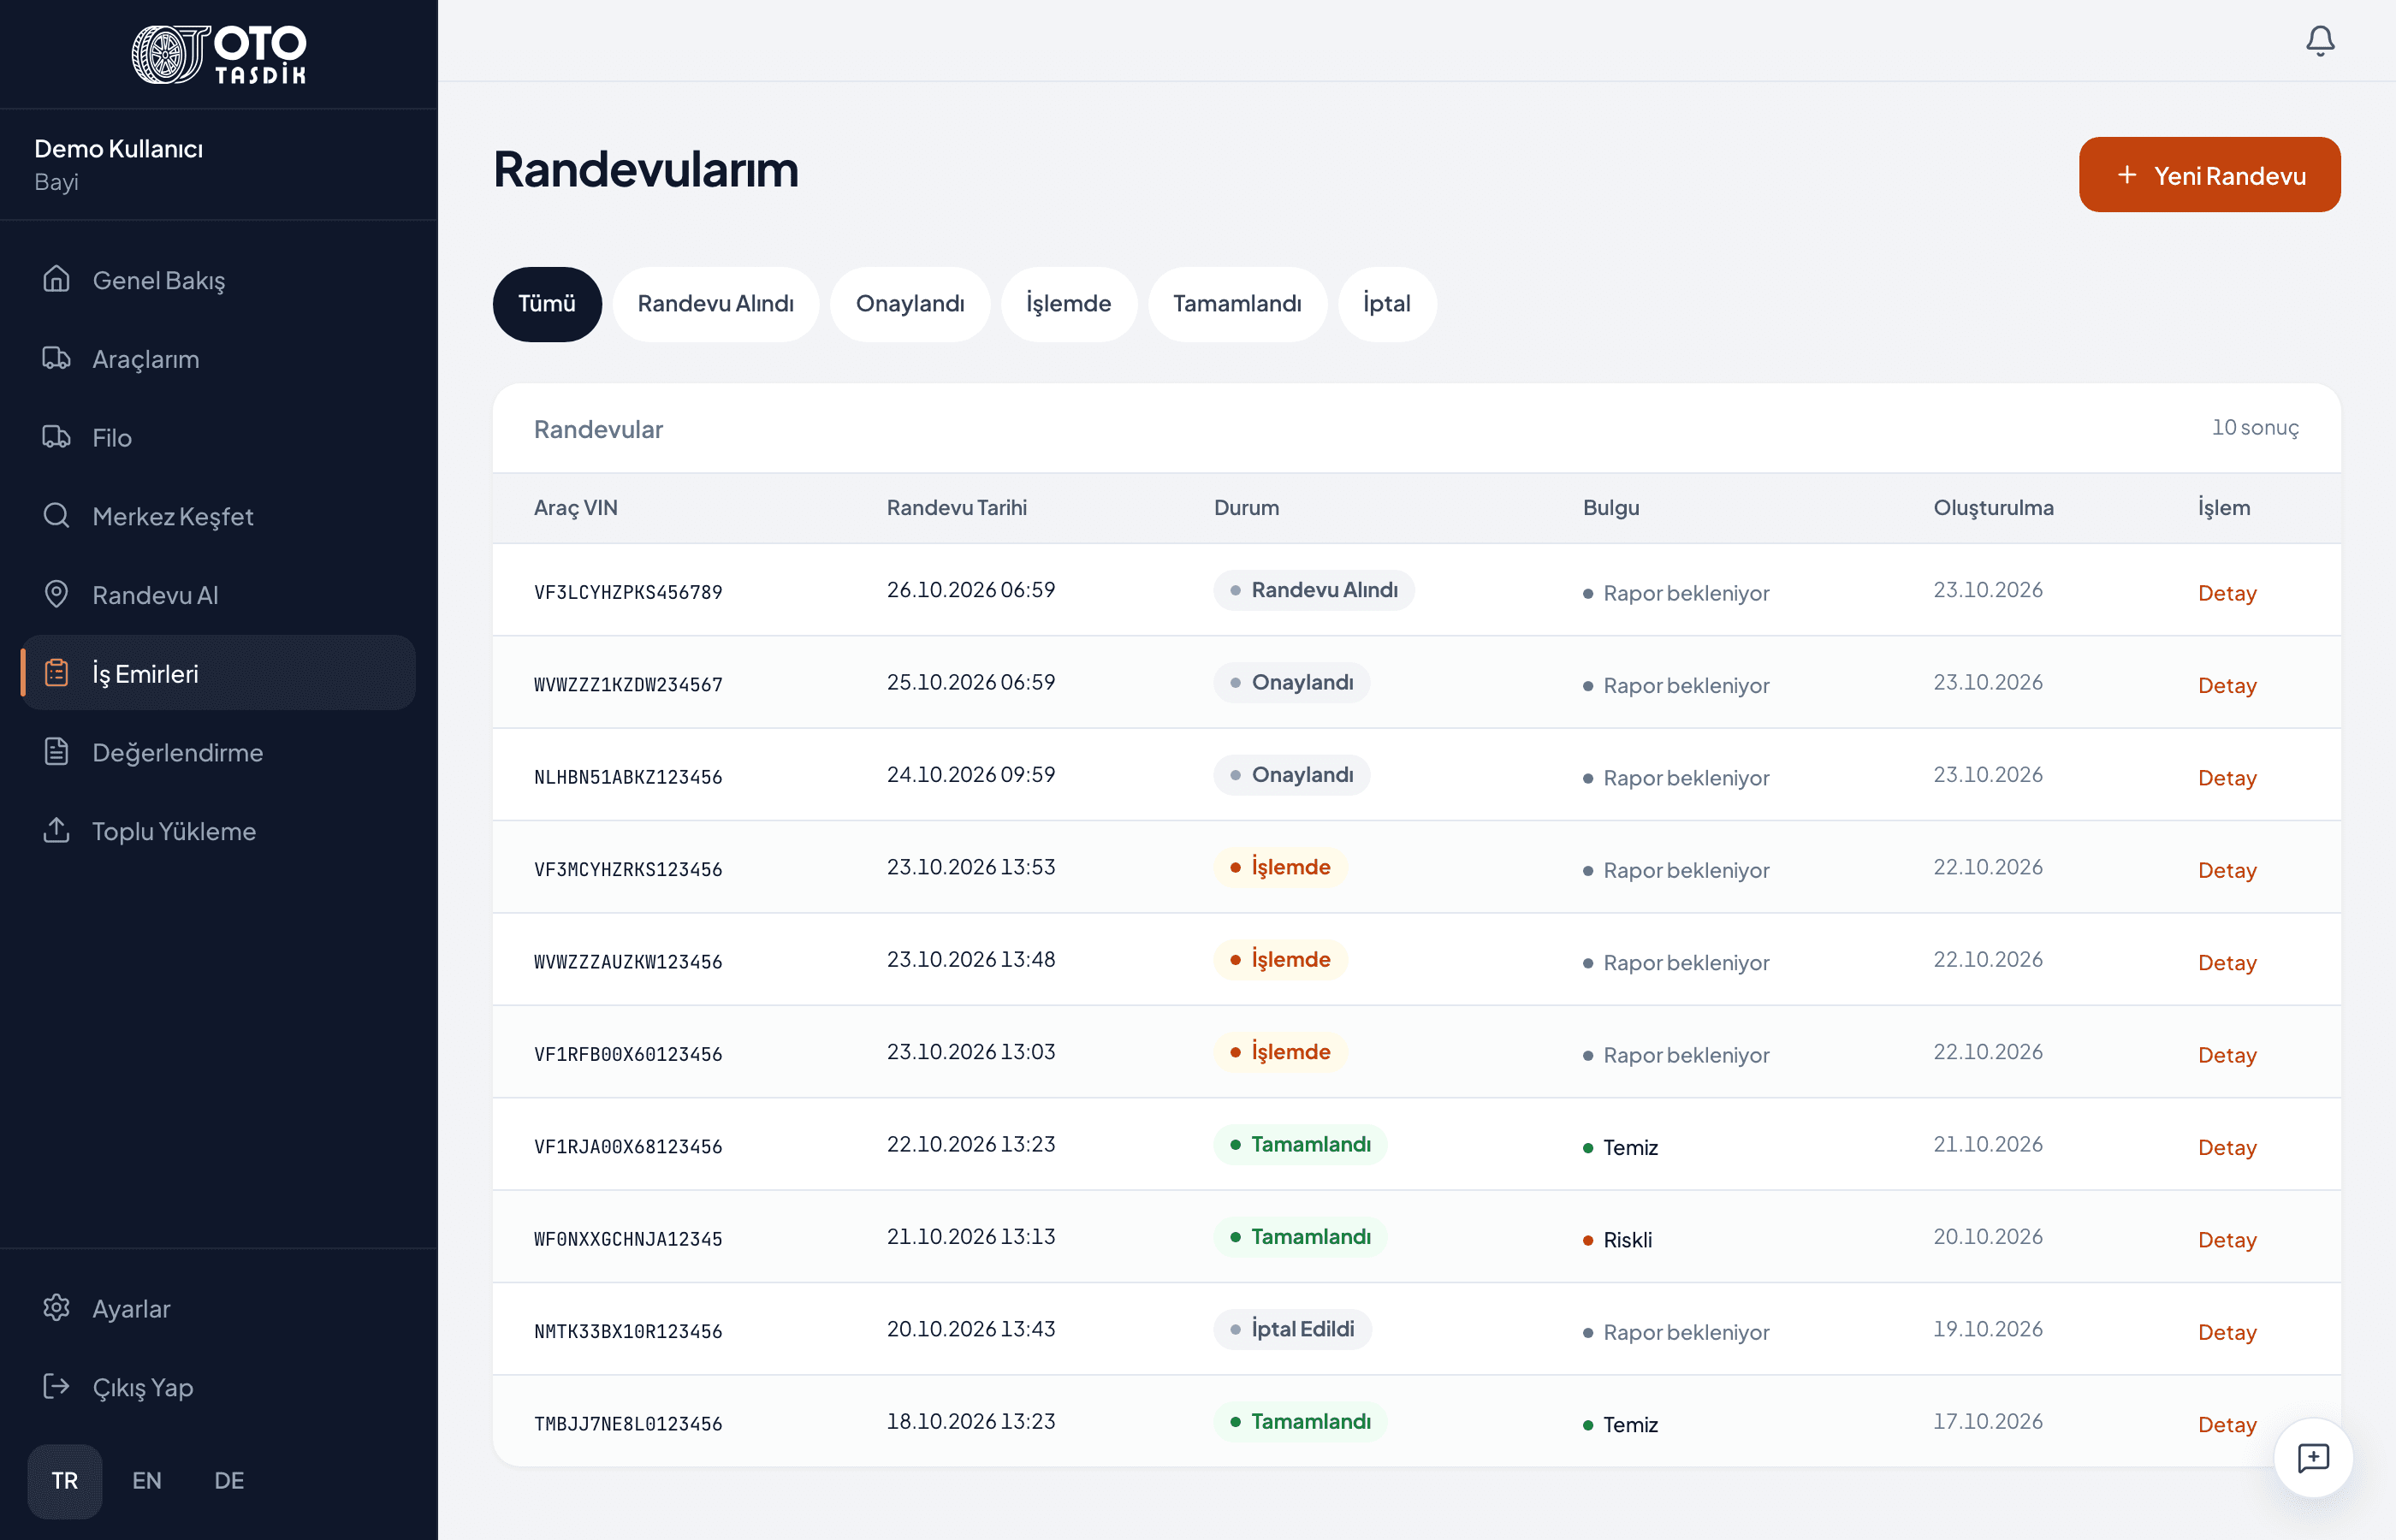Image resolution: width=2396 pixels, height=1540 pixels.
Task: Click the 10 sonuç result count
Action: (x=2255, y=428)
